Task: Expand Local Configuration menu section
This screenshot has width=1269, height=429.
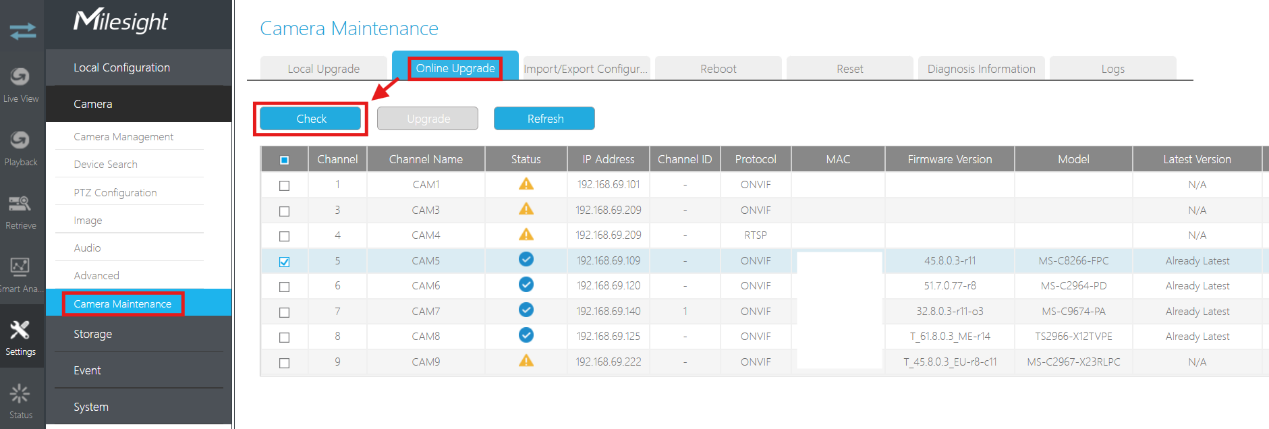Action: [139, 68]
